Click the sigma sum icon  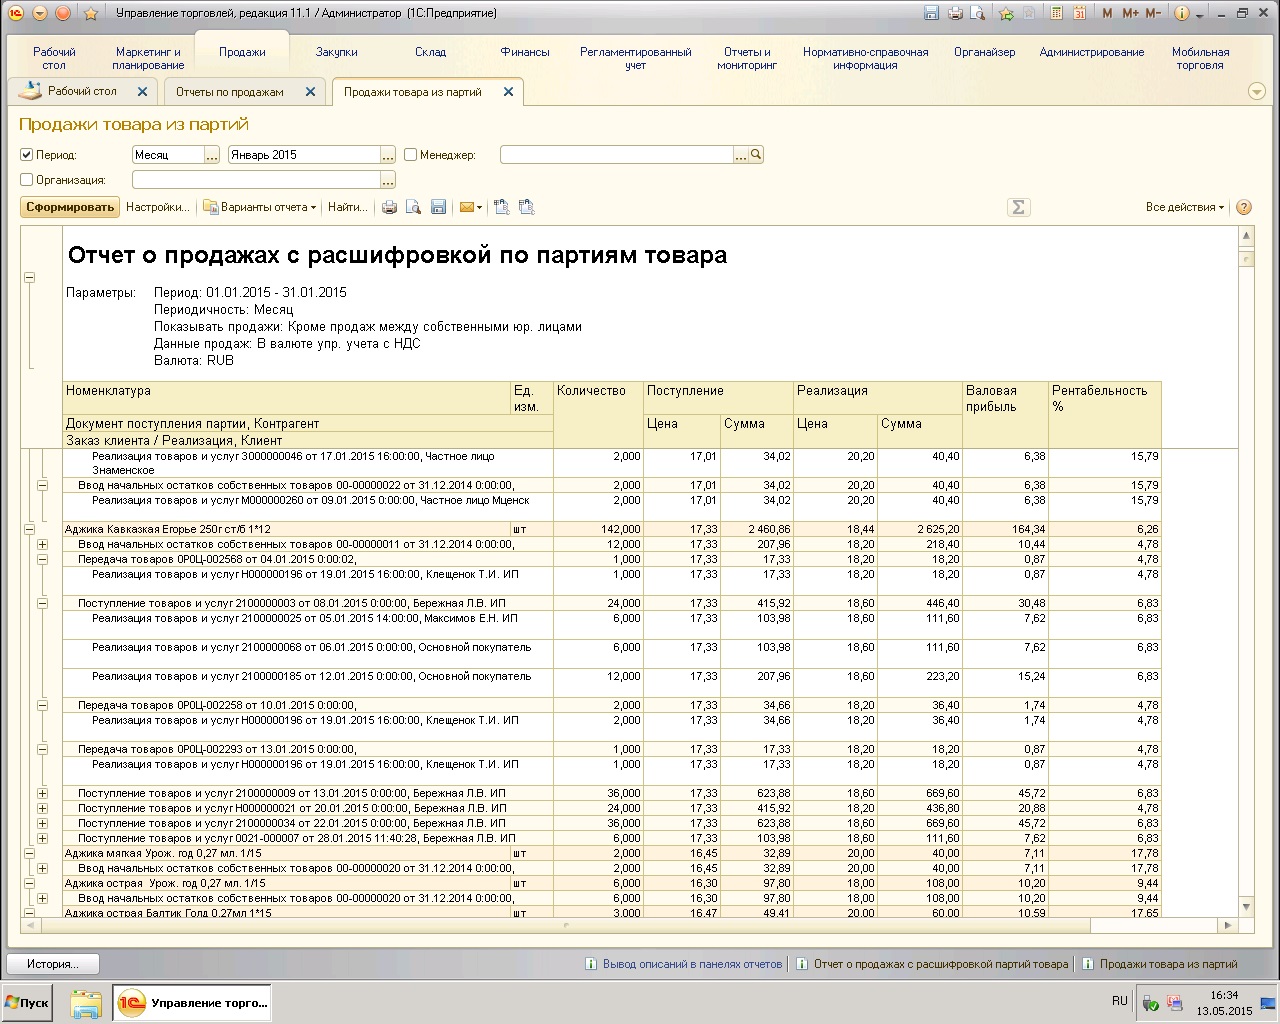click(1018, 207)
